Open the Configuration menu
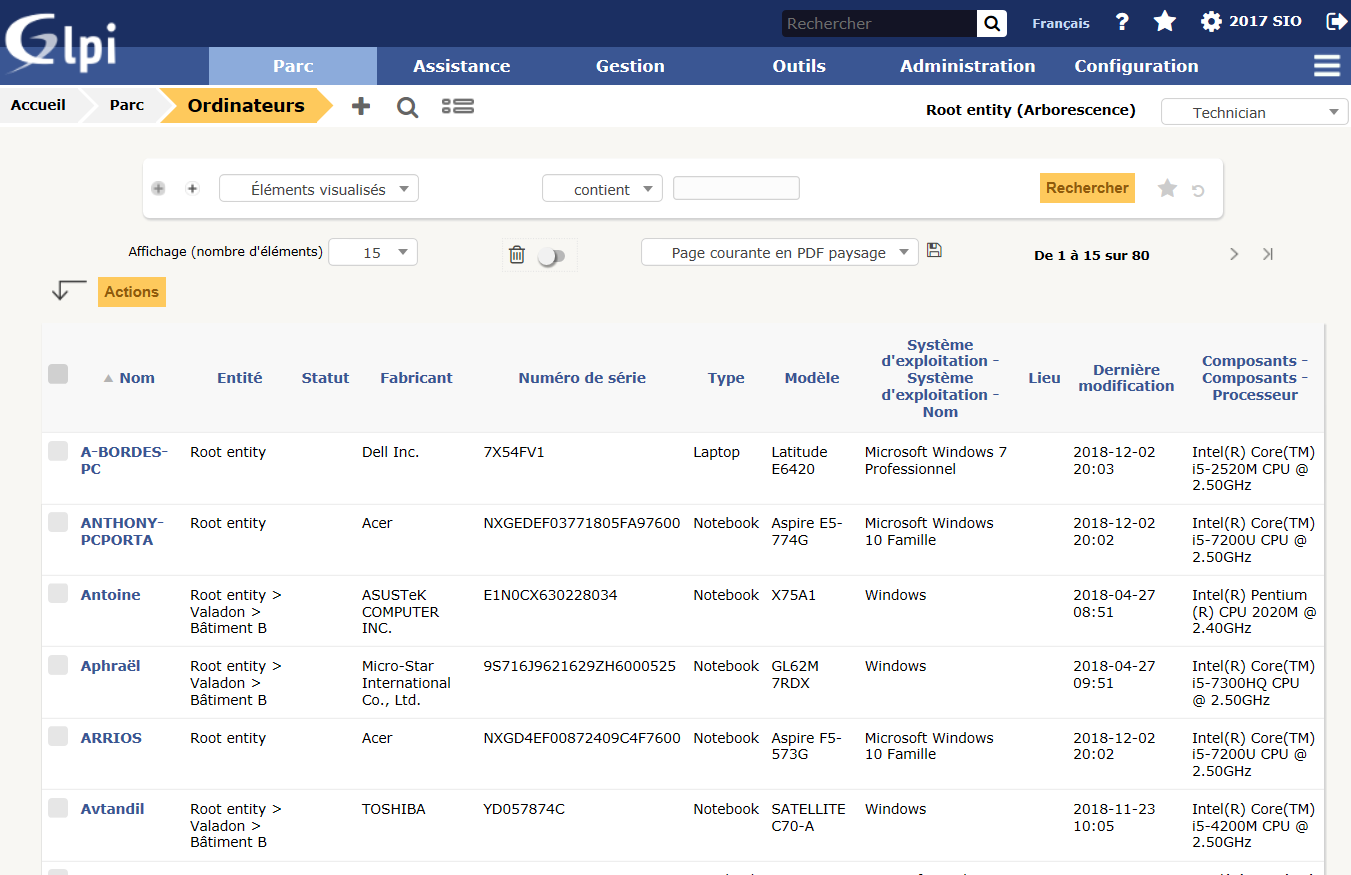This screenshot has height=875, width=1351. 1136,66
